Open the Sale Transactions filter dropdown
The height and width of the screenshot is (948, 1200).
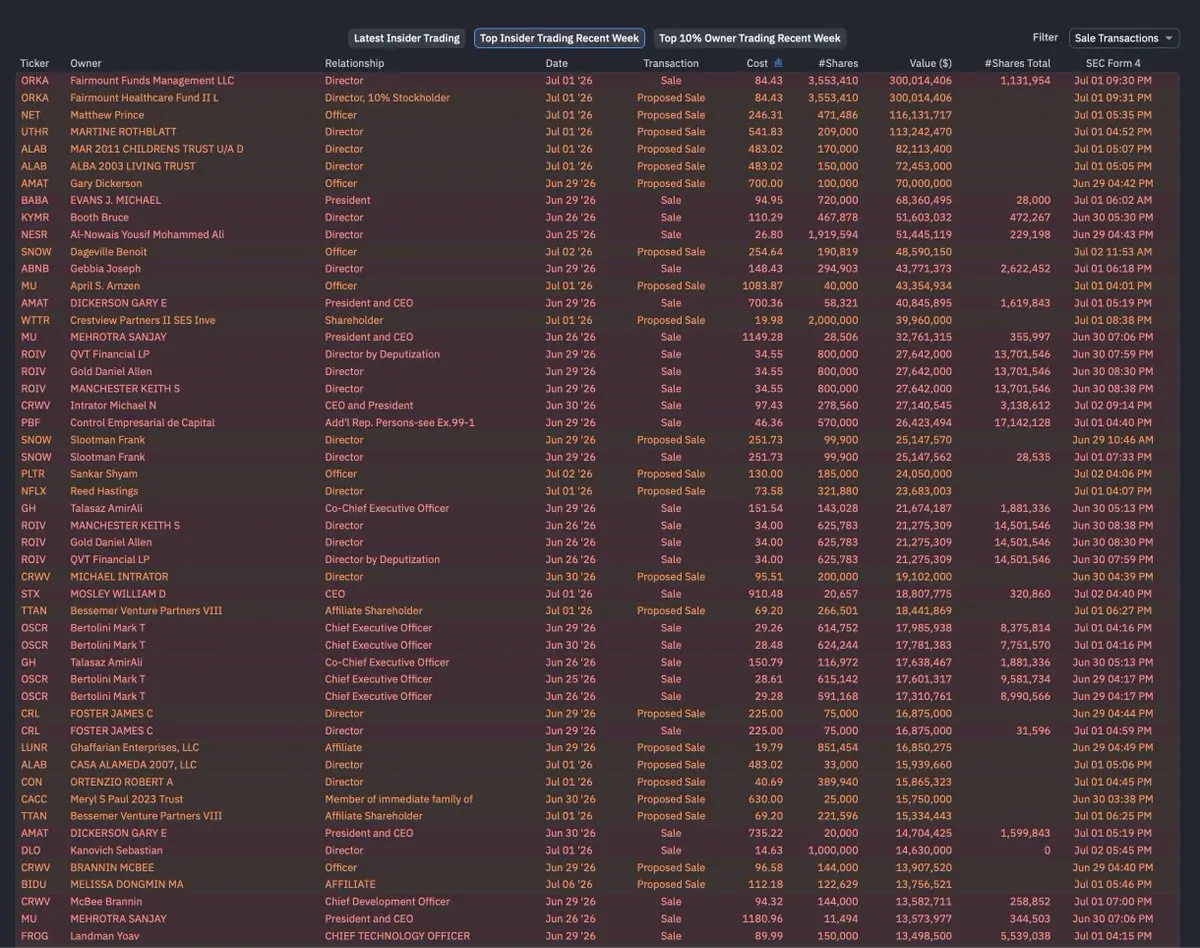coord(1124,38)
